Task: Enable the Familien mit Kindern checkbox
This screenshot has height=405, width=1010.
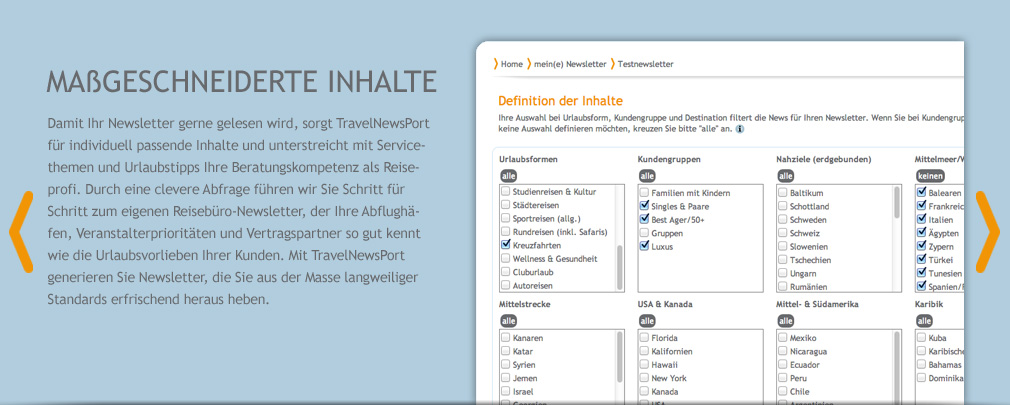Action: [644, 192]
